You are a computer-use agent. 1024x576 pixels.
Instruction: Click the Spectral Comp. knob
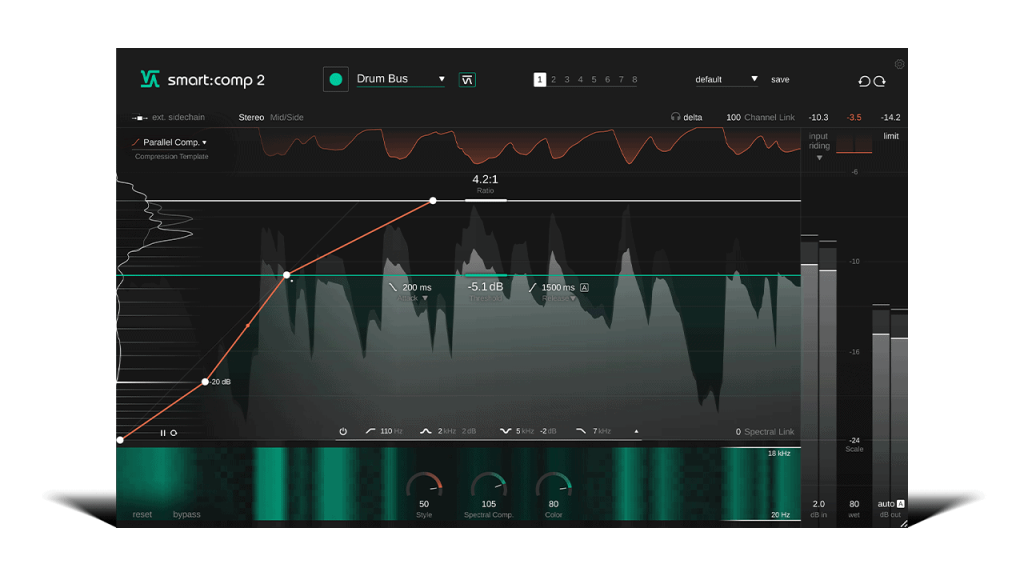point(488,486)
